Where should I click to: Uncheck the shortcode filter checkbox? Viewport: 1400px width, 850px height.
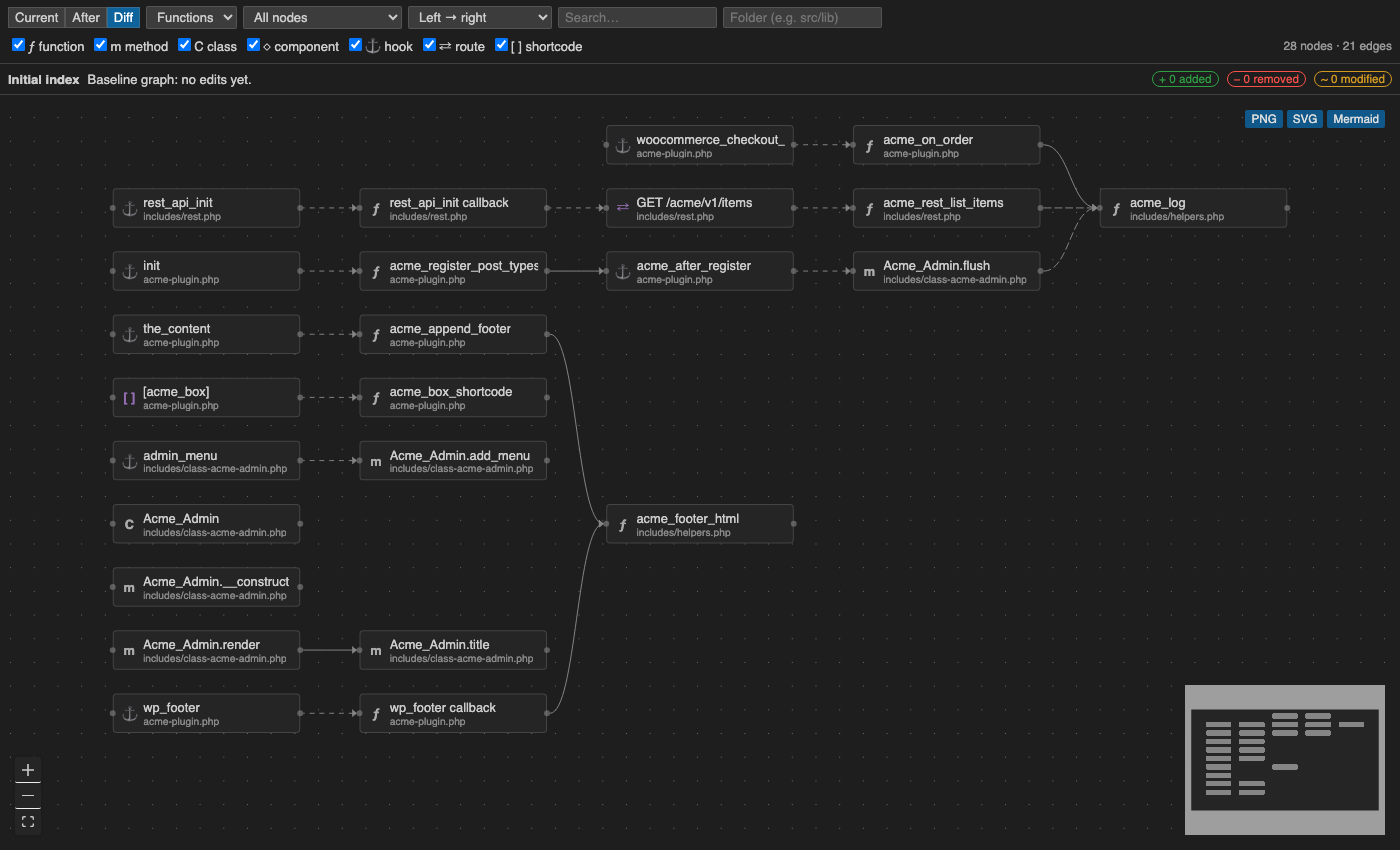click(x=502, y=45)
